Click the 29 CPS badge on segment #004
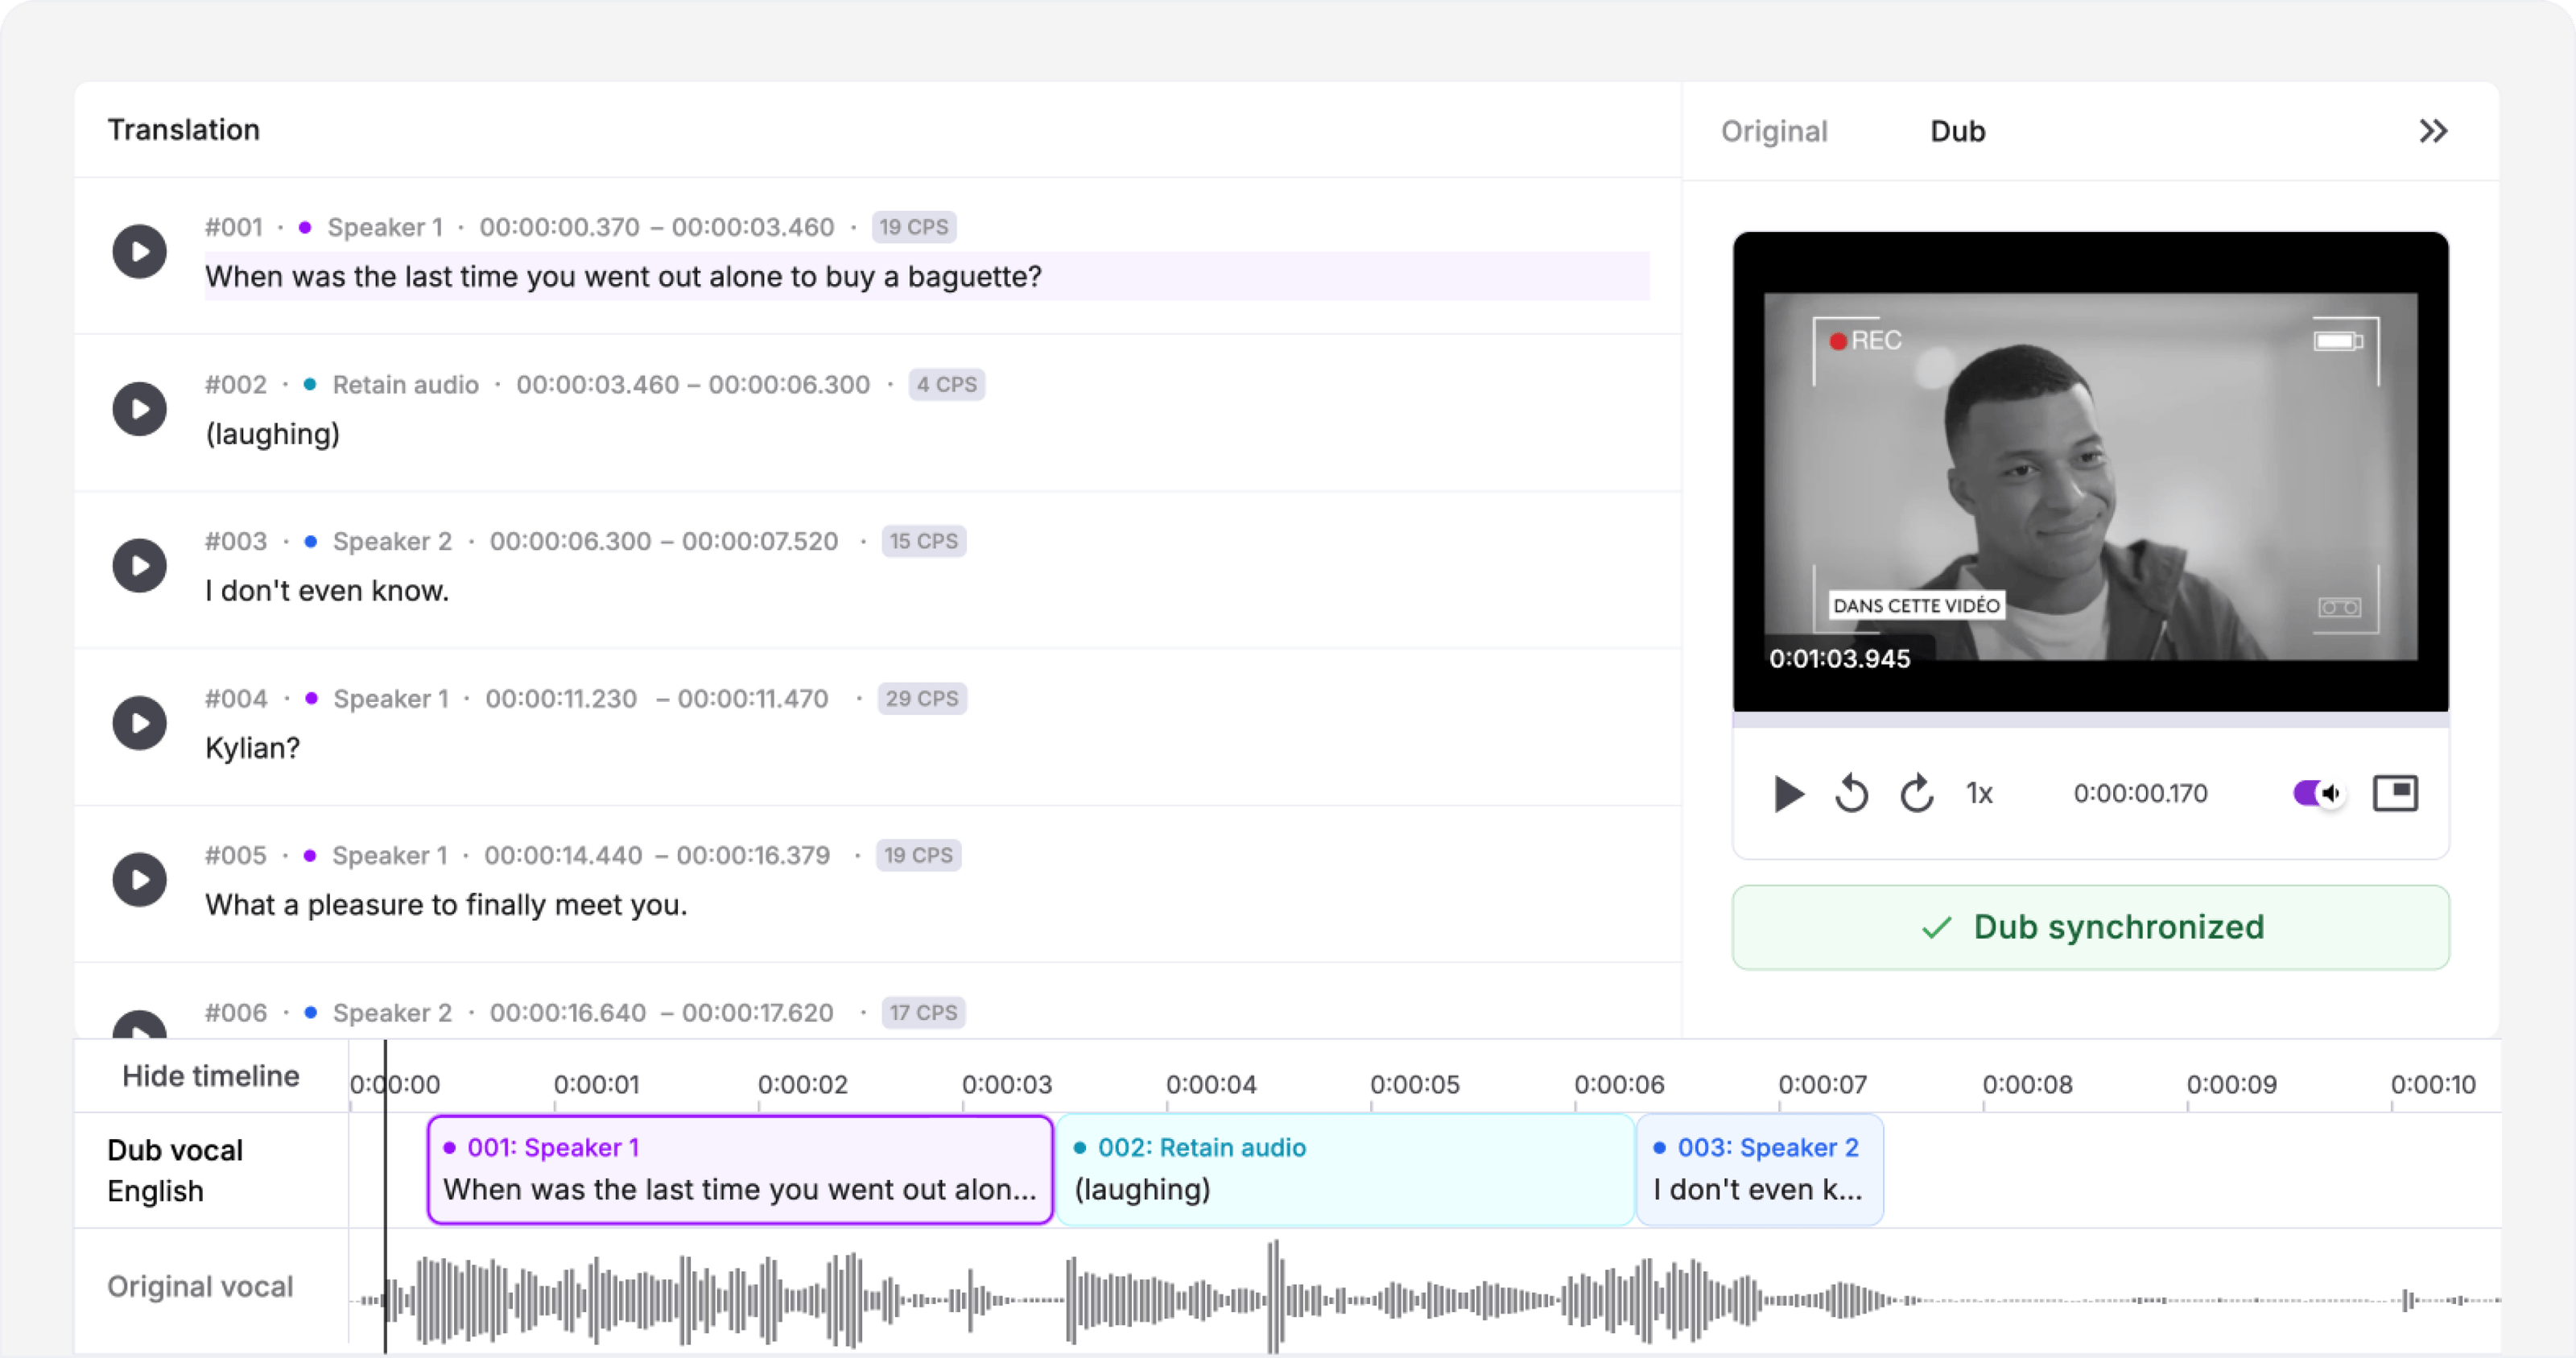This screenshot has width=2576, height=1358. pyautogui.click(x=921, y=699)
